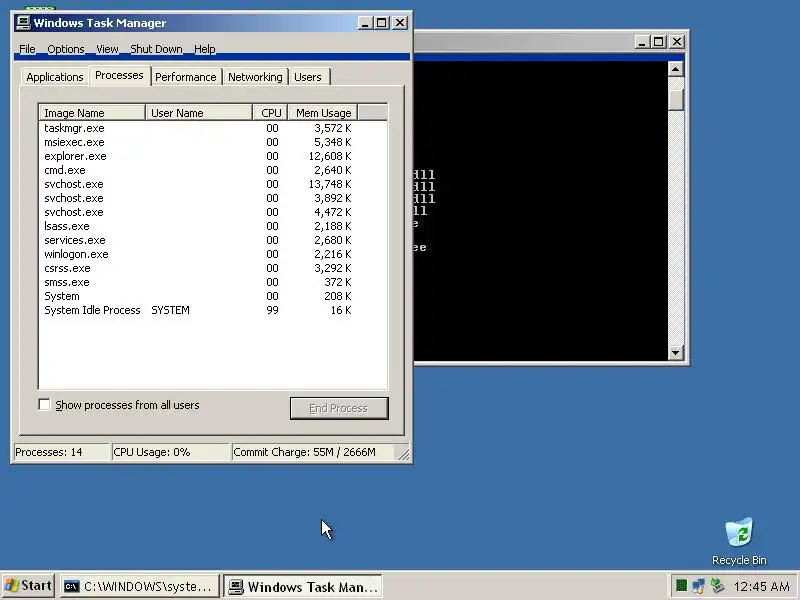Screen dimensions: 800x600
Task: Select the explorer.exe process
Action: coord(197,156)
